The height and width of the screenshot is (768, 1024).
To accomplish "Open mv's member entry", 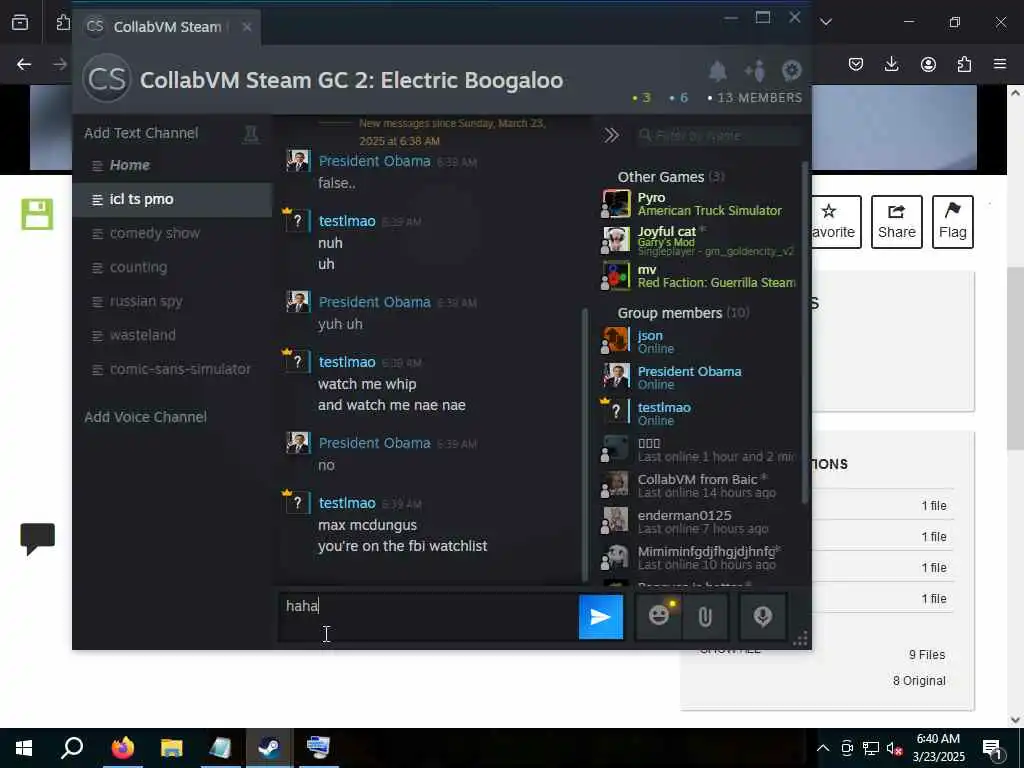I will 699,276.
